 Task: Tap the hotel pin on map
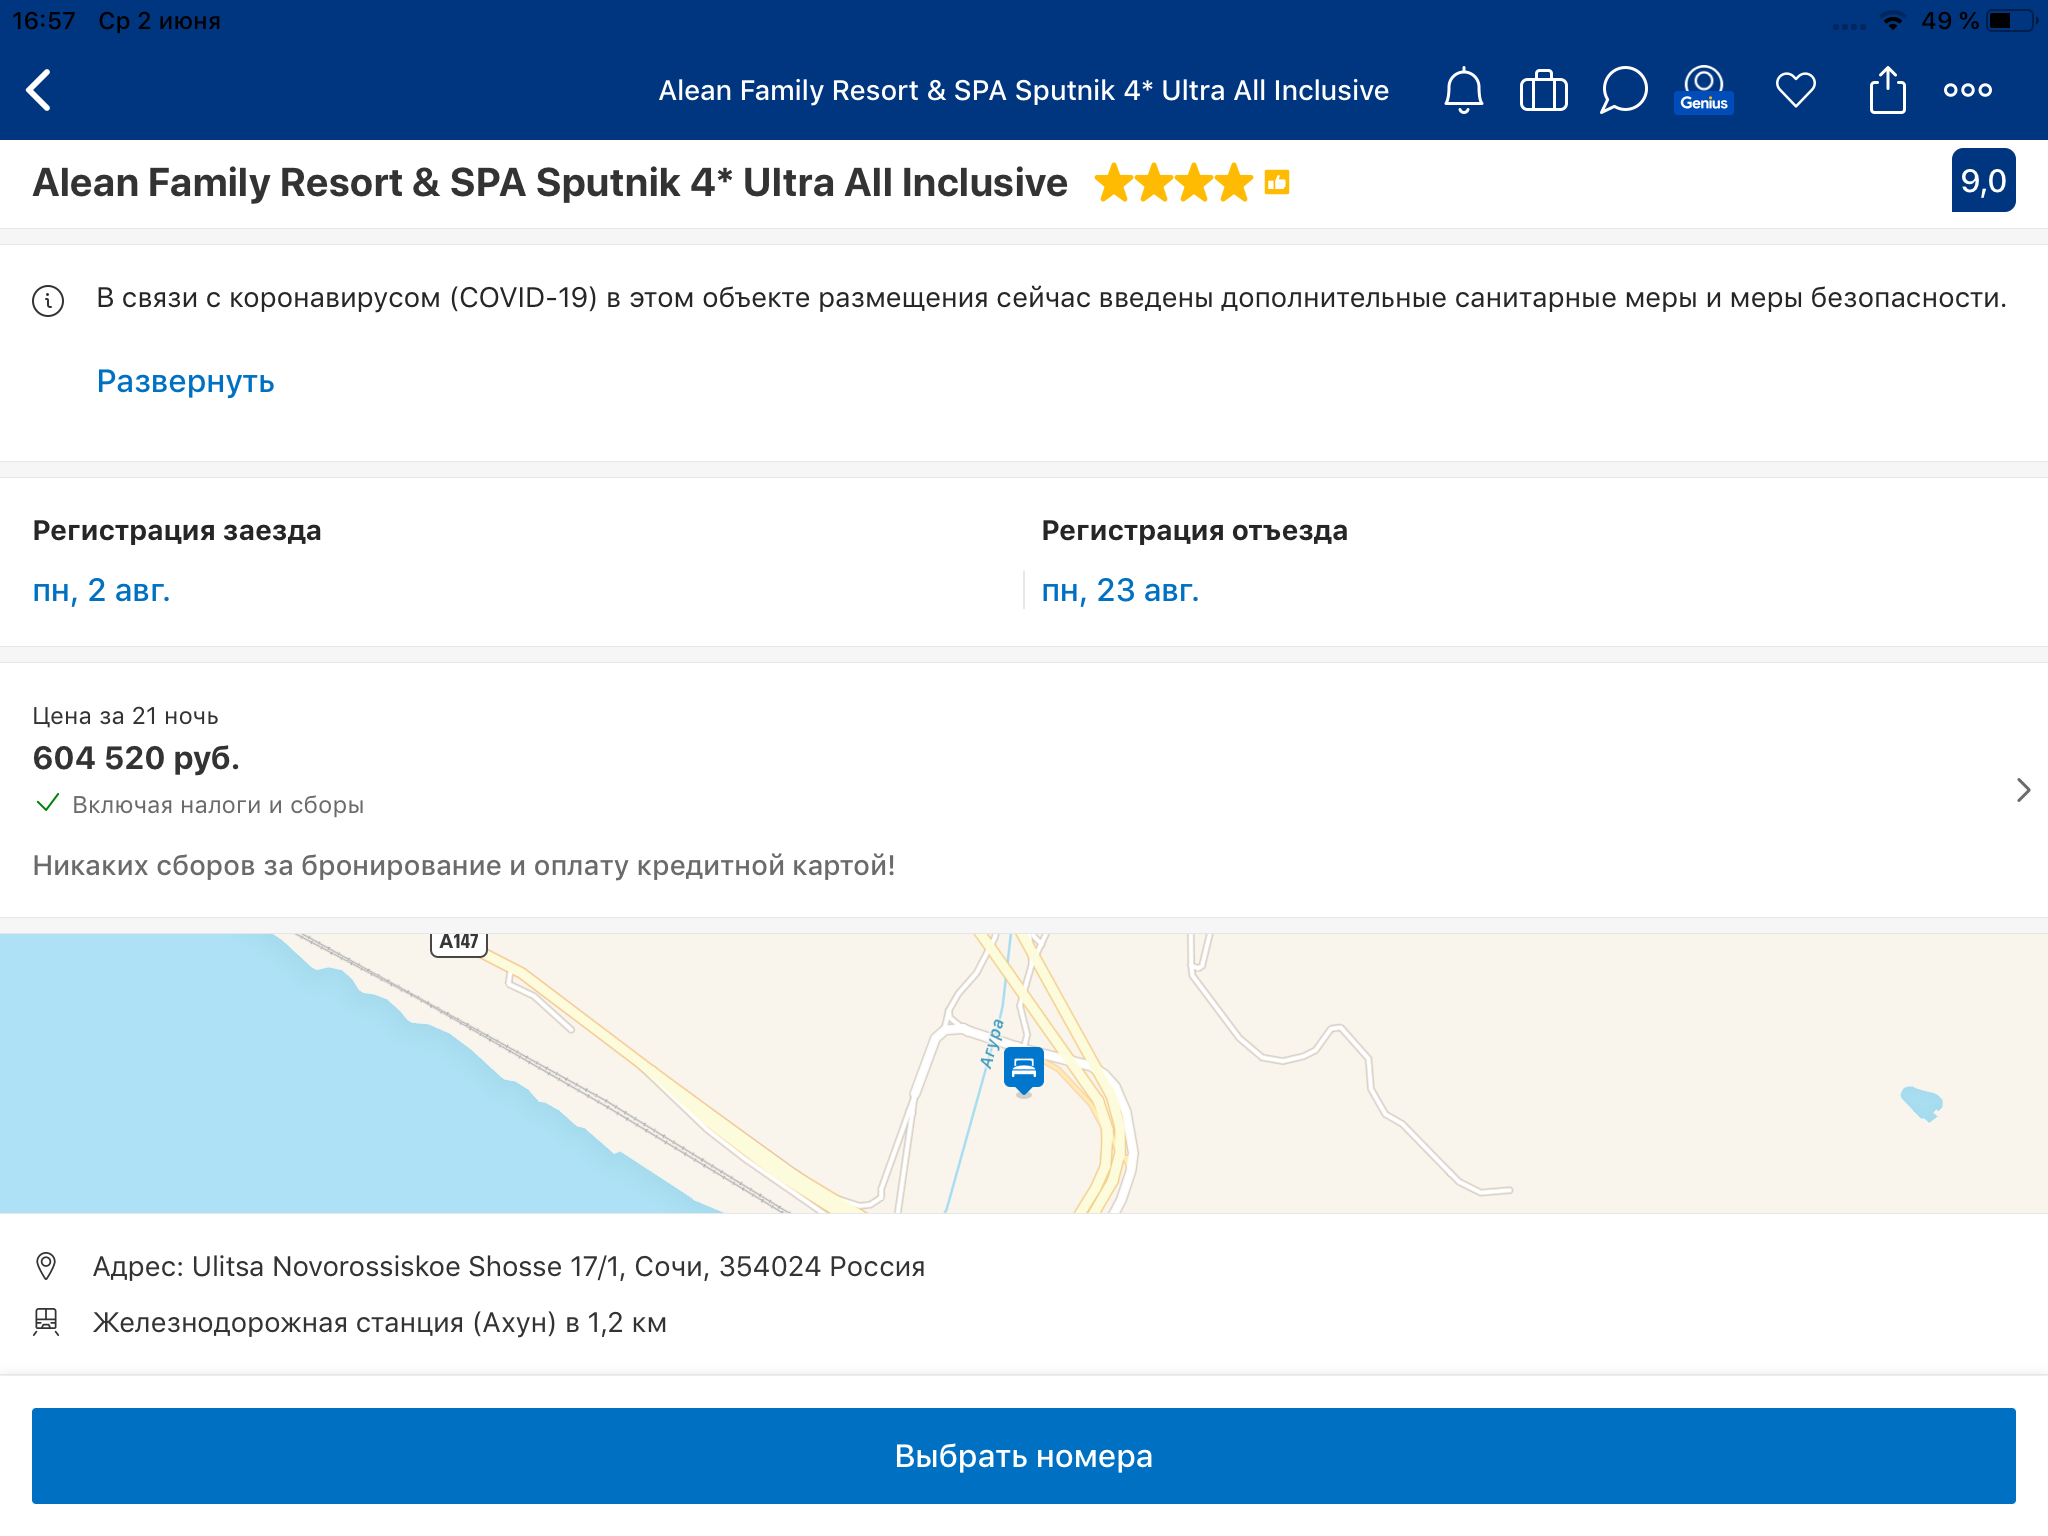tap(1023, 1069)
